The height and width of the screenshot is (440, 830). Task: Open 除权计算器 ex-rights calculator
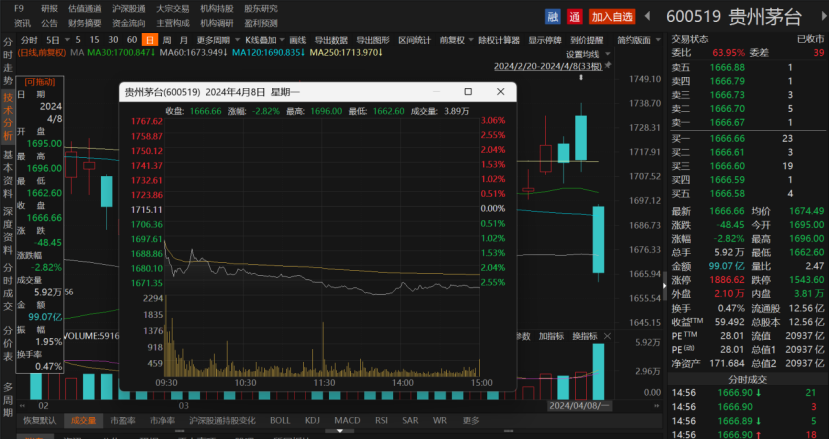pyautogui.click(x=499, y=40)
